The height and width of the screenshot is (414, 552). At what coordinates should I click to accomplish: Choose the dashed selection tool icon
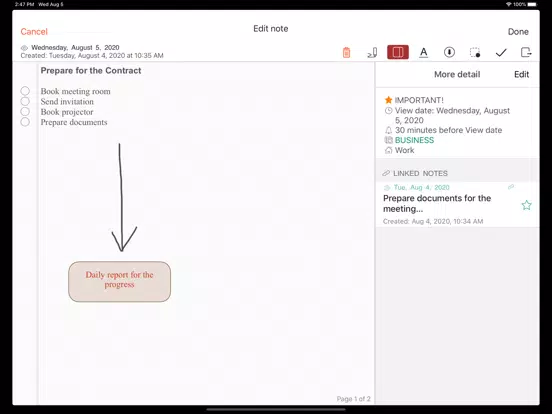(x=475, y=52)
